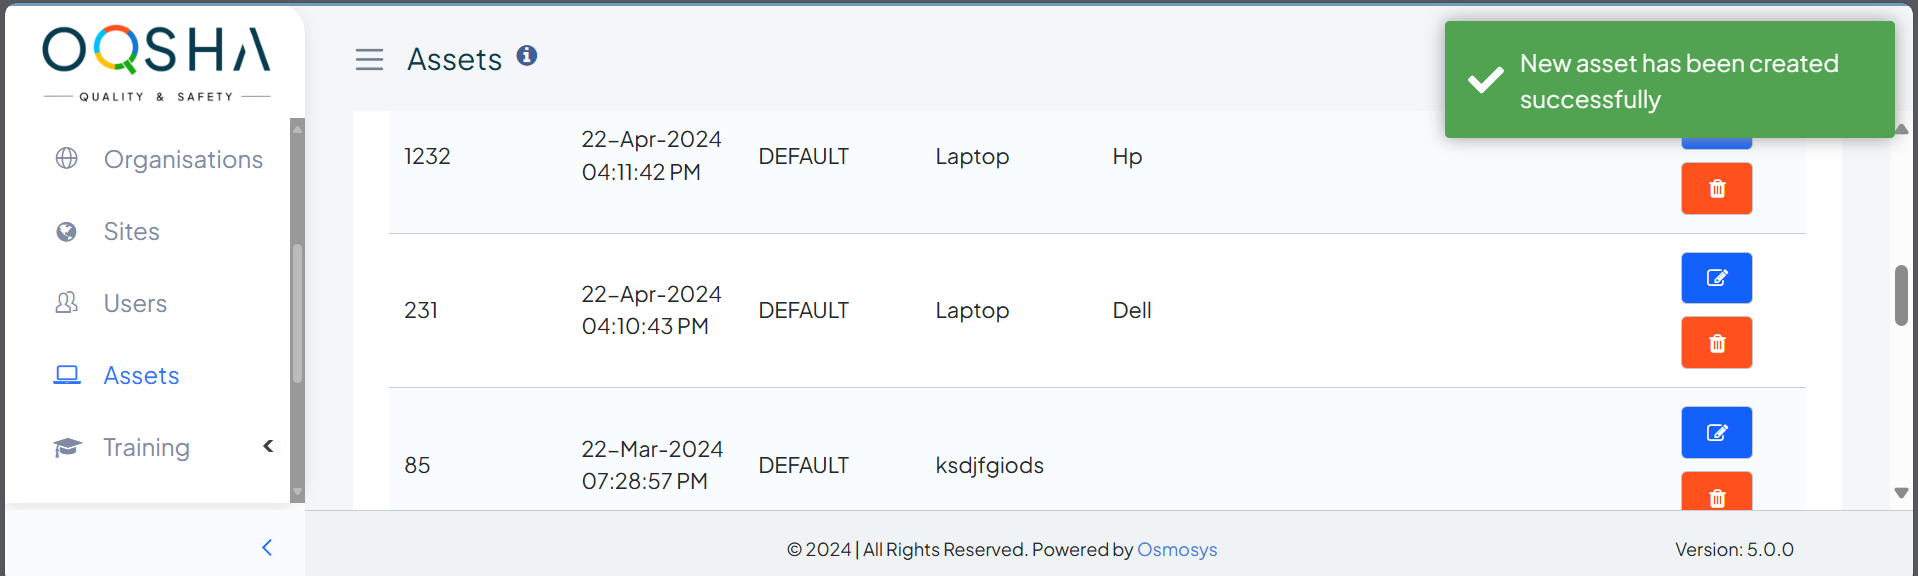1918x576 pixels.
Task: Expand the Training submenu arrow
Action: pyautogui.click(x=268, y=446)
